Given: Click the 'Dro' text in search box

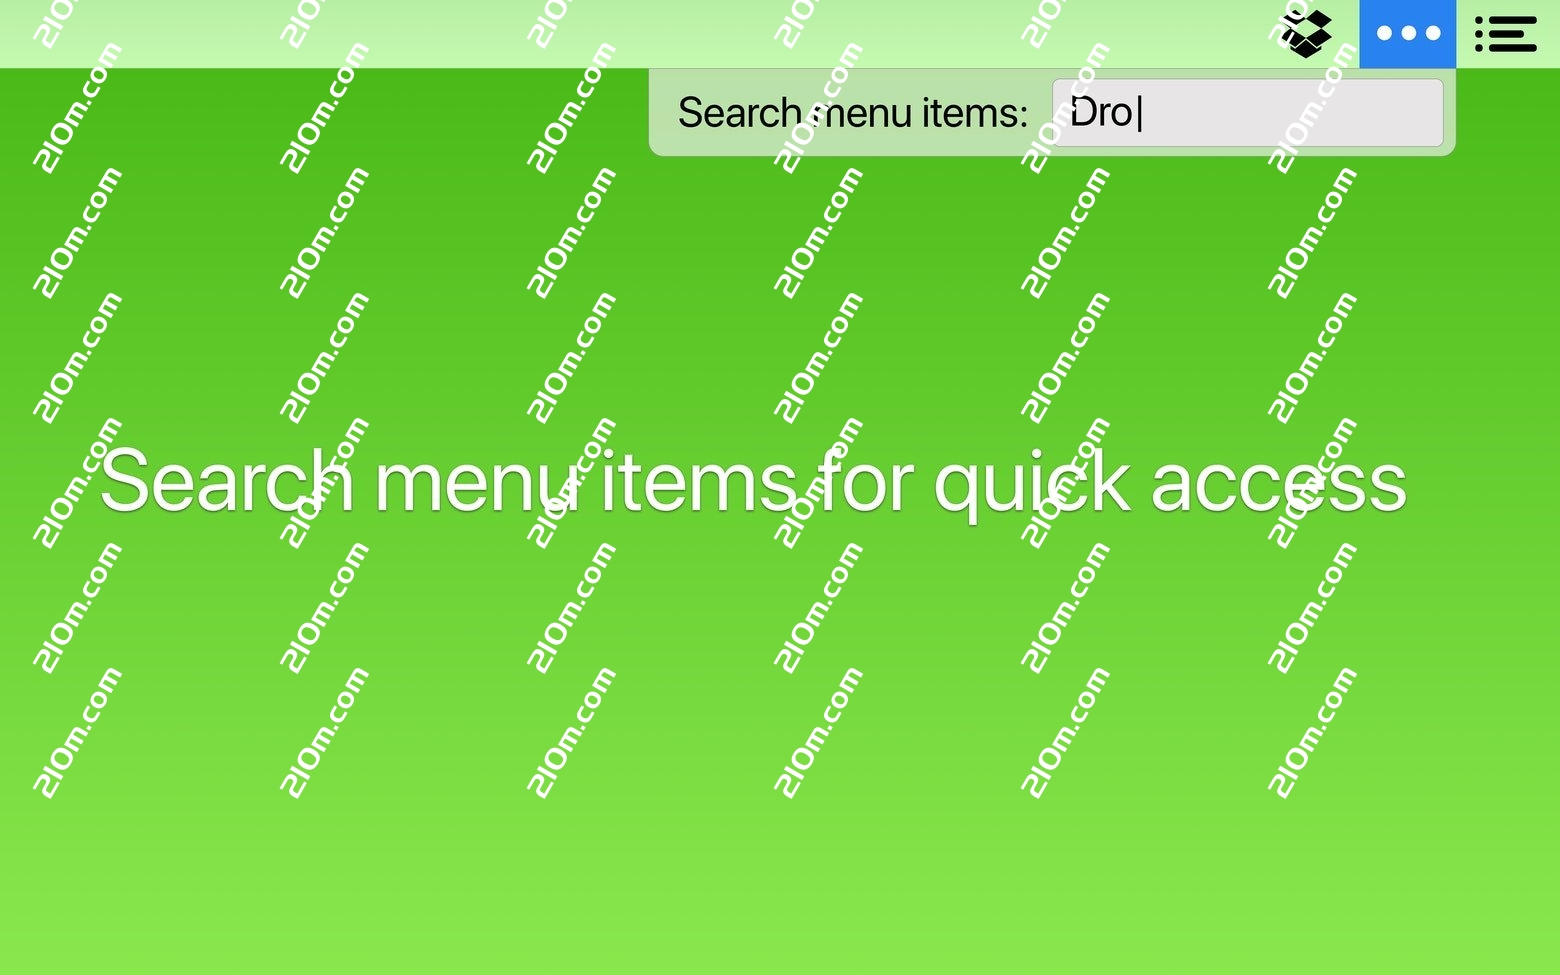Looking at the screenshot, I should click(1101, 113).
